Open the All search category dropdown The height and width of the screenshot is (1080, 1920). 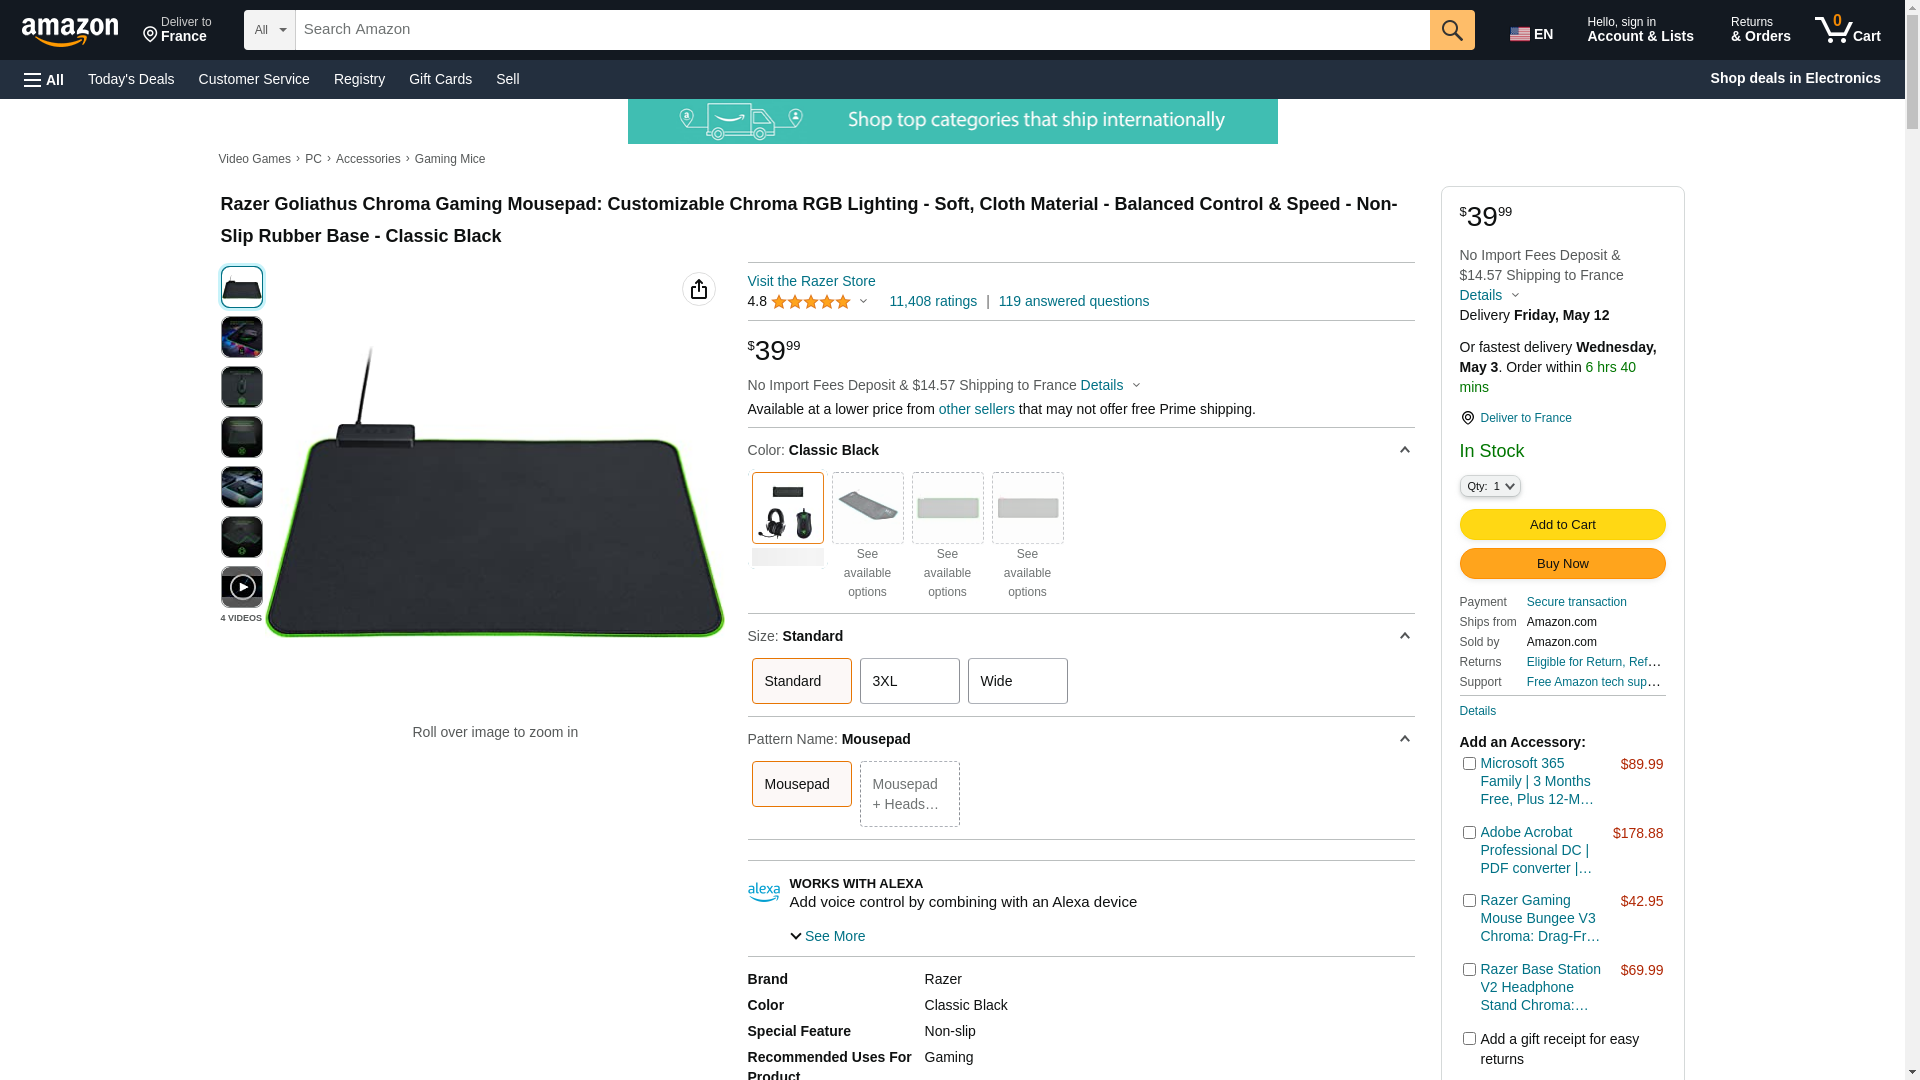[x=270, y=30]
